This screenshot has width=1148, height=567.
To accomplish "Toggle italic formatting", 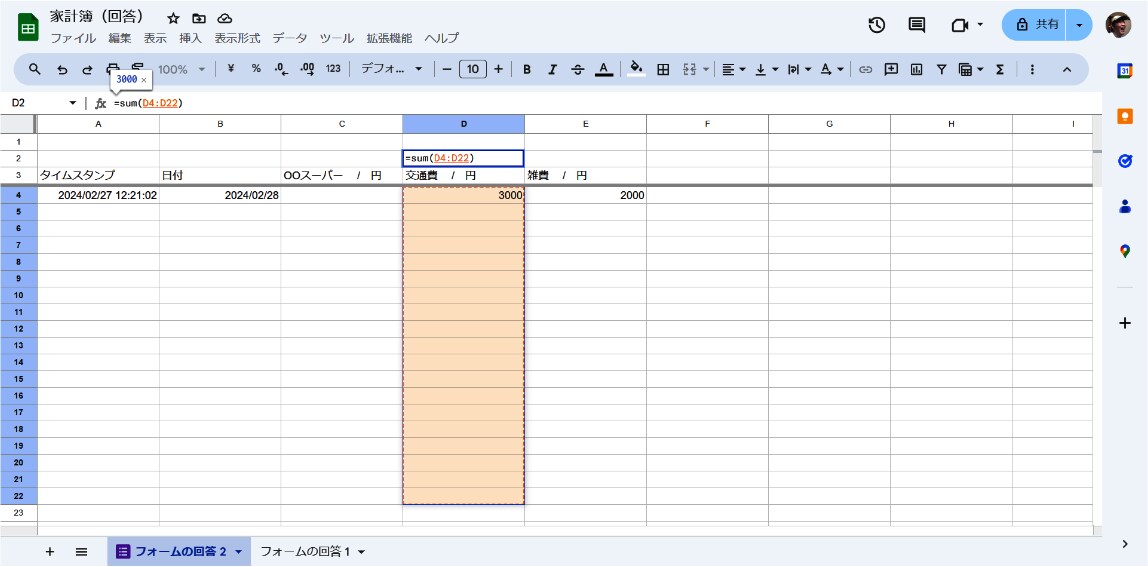I will (552, 70).
